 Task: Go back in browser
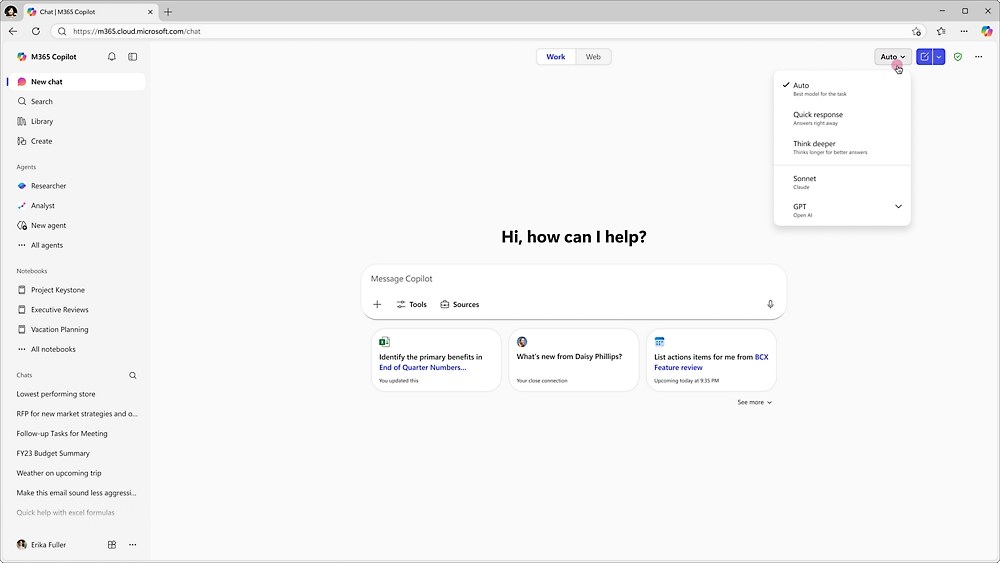coord(13,31)
